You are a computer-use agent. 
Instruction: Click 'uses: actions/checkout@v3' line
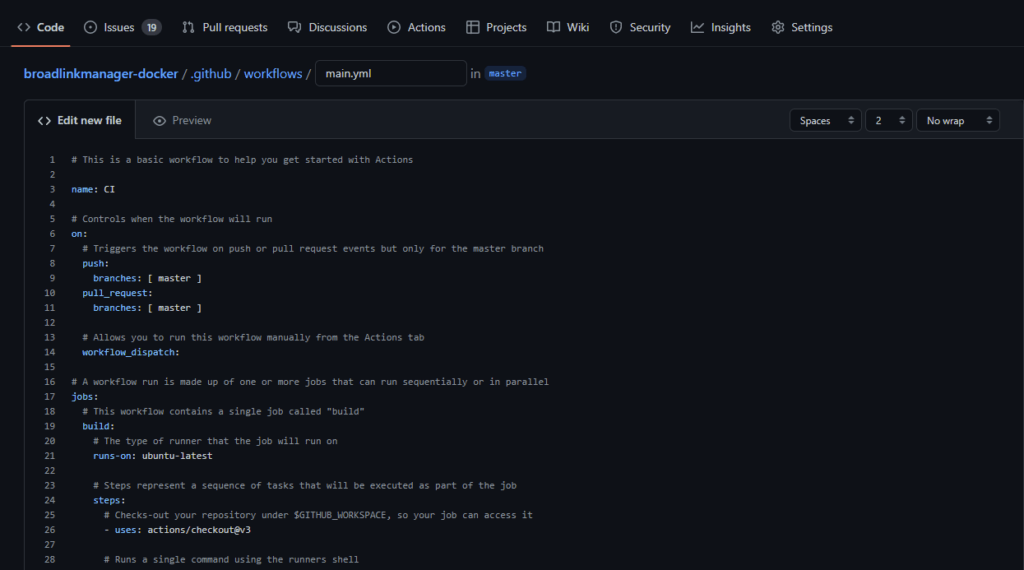pyautogui.click(x=177, y=530)
